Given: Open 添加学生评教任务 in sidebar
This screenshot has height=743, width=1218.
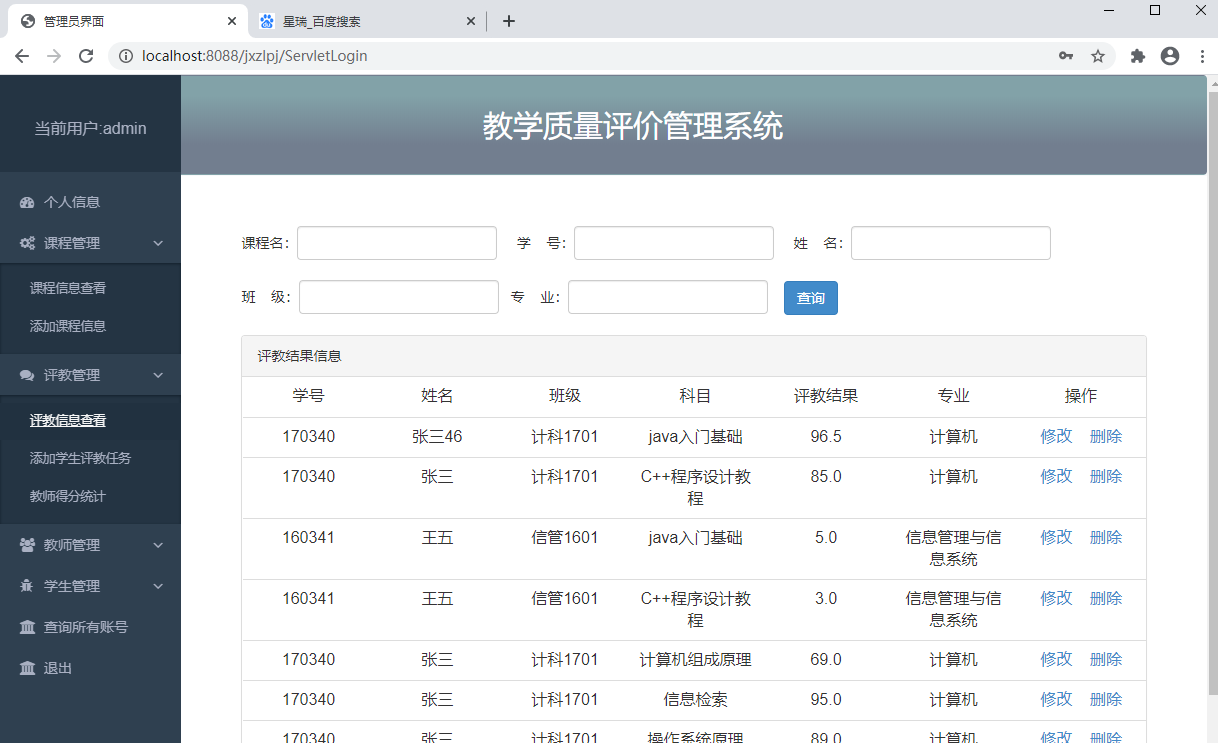Looking at the screenshot, I should pos(80,458).
